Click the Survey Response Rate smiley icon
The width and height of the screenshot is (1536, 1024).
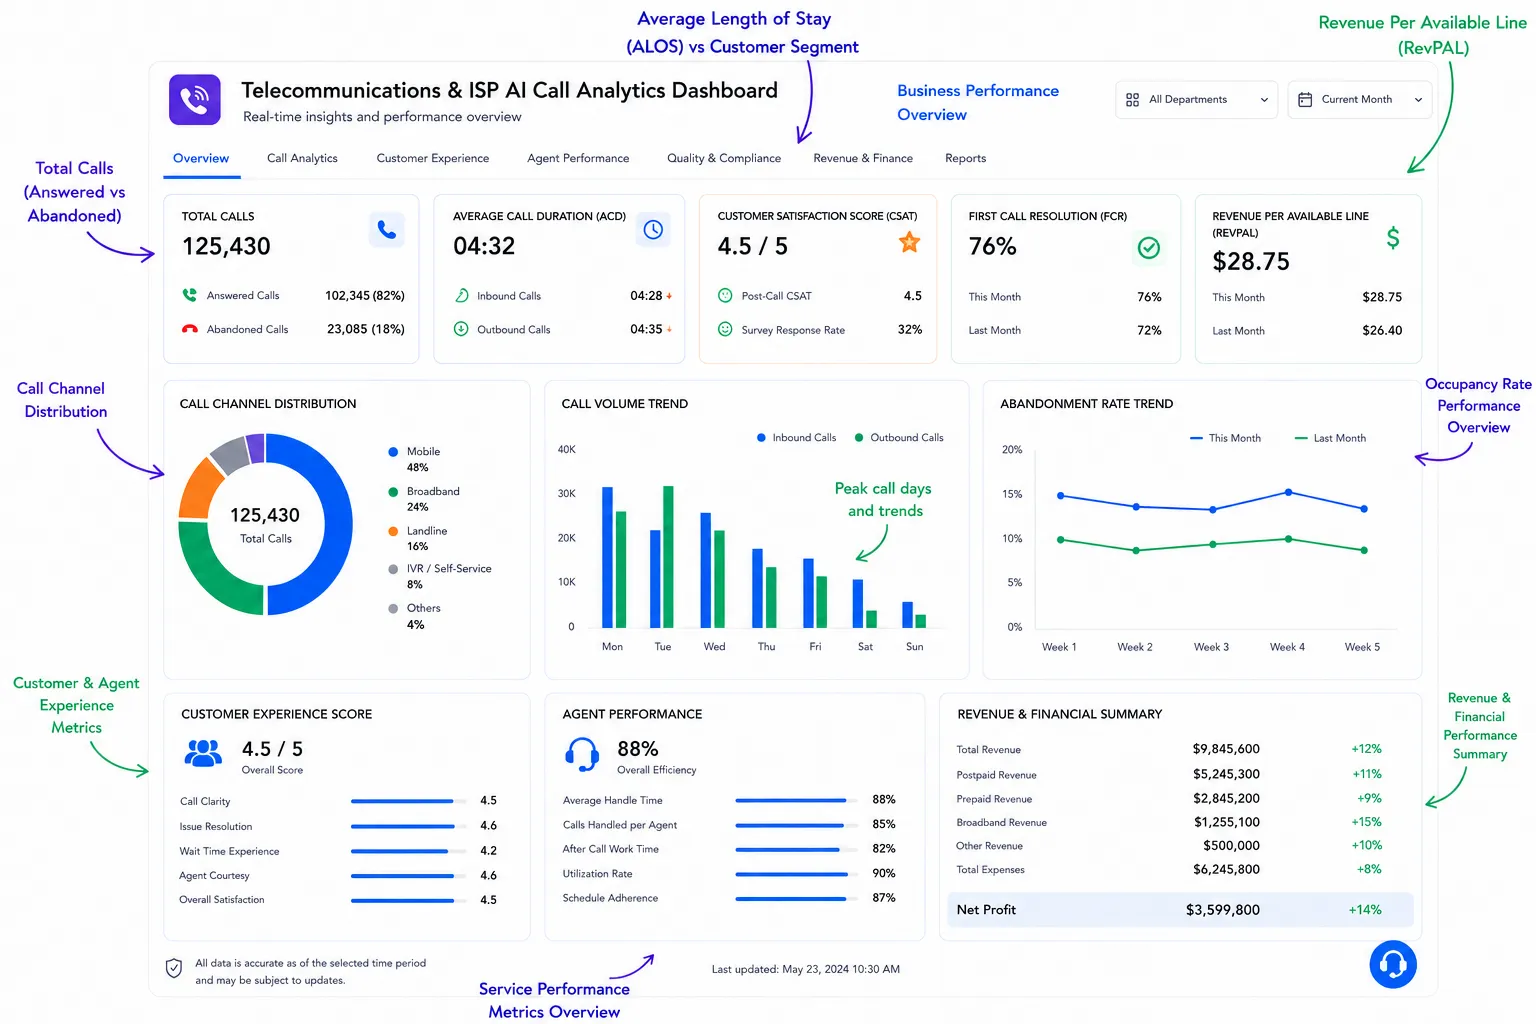(x=725, y=329)
